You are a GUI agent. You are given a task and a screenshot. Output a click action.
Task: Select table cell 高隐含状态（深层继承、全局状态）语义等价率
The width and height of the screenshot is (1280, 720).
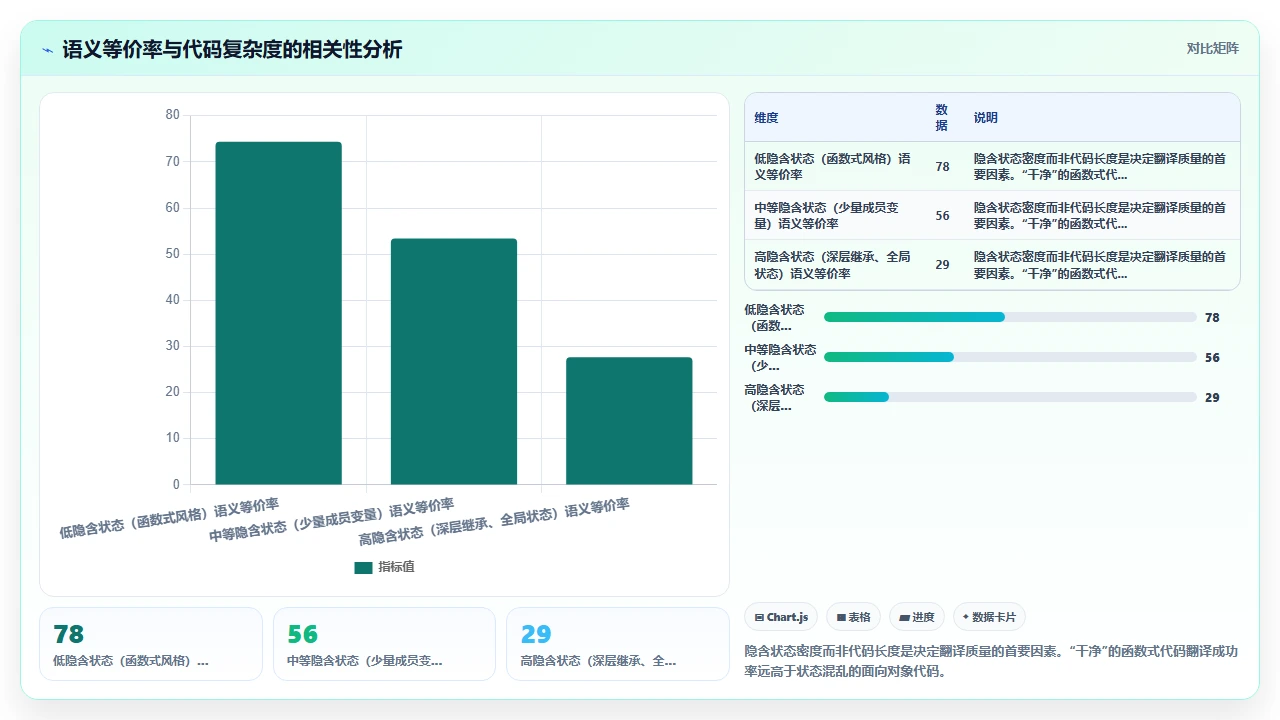pos(833,264)
